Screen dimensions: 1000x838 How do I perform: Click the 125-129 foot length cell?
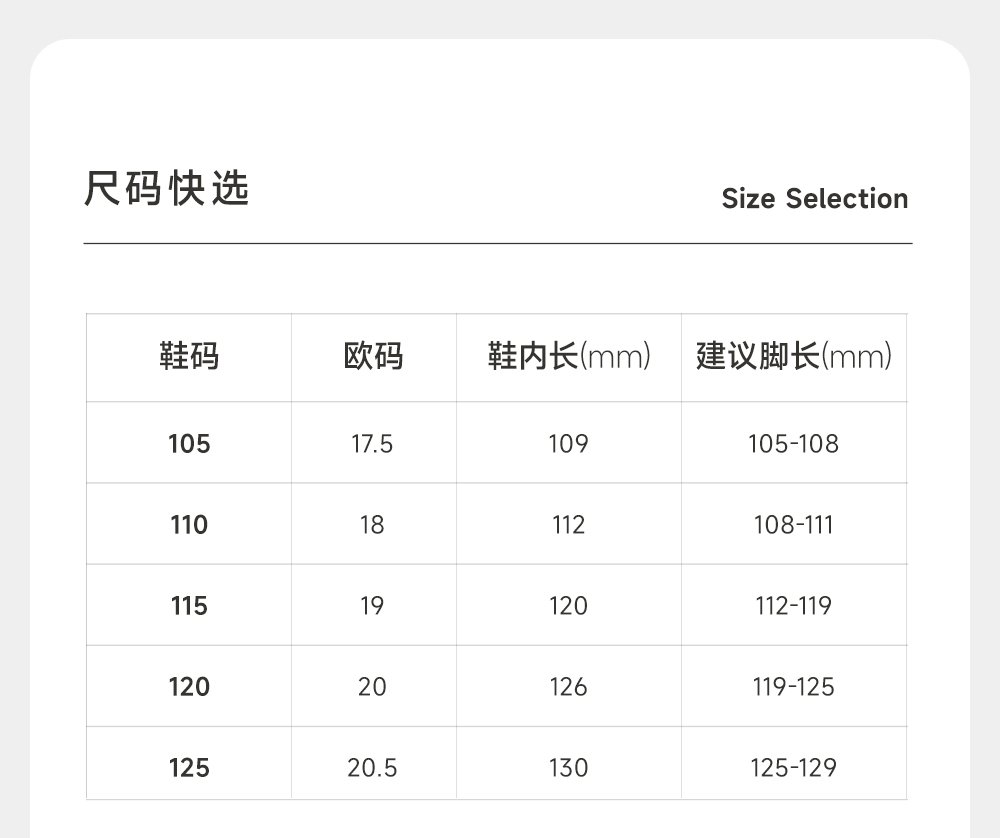coord(793,767)
